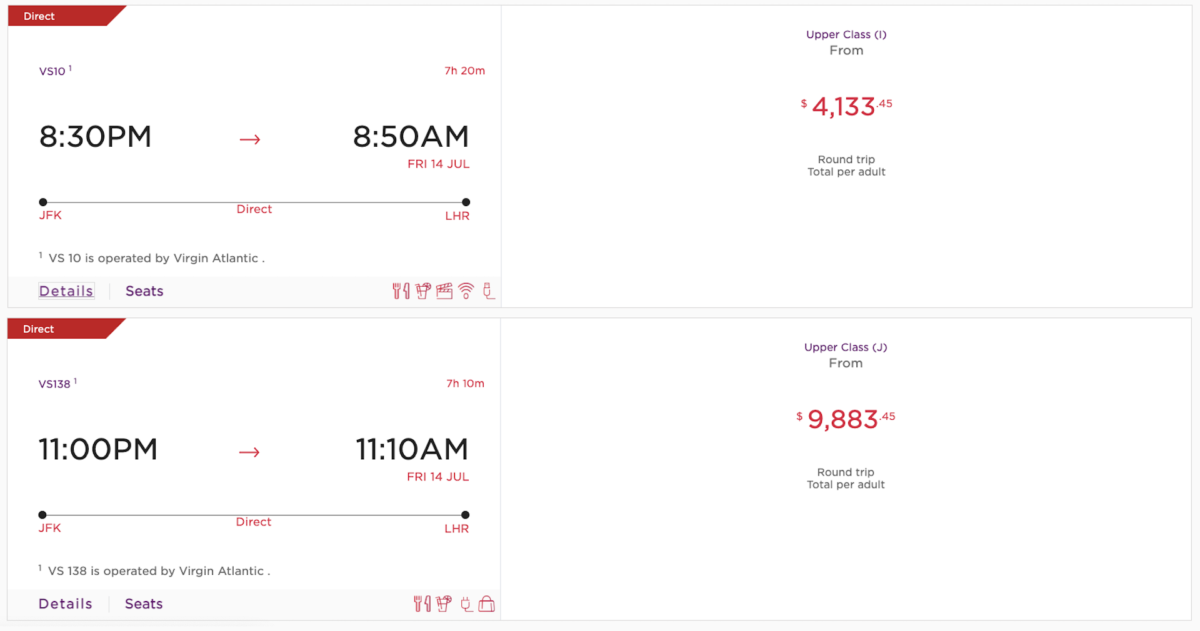Screen dimensions: 1200x631
Task: Select the Upper Class (J) fare of $9,883.45
Action: click(847, 418)
